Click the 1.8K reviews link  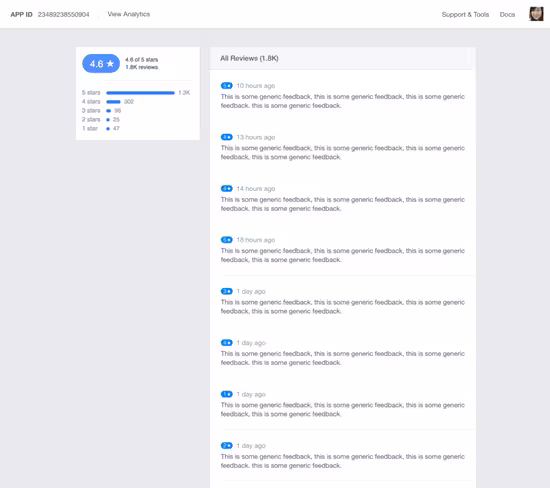(x=142, y=67)
